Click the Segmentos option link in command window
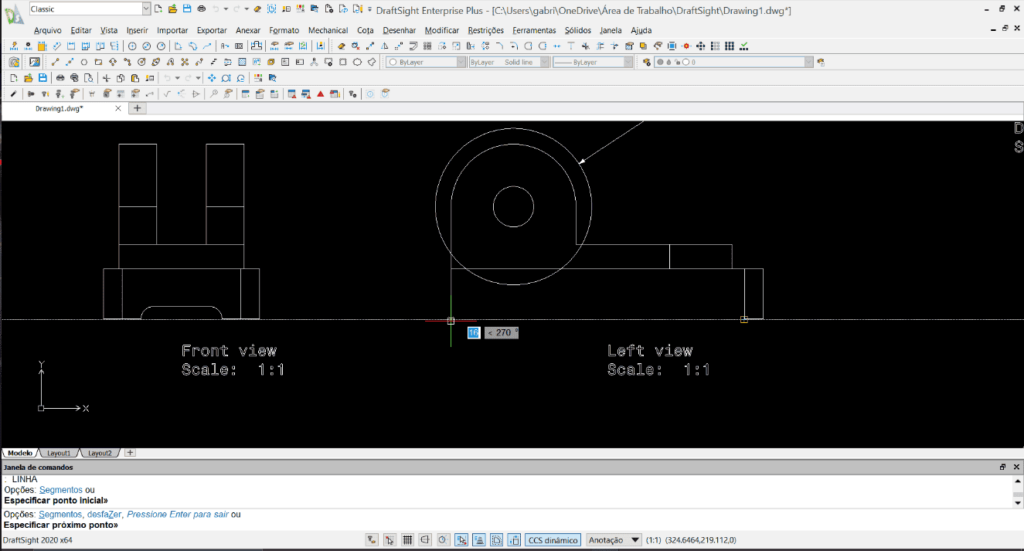 (x=60, y=514)
